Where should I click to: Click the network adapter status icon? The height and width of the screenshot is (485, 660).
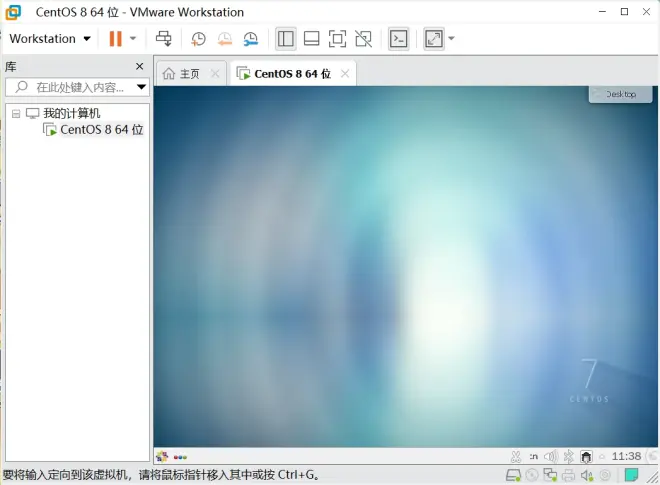point(550,475)
